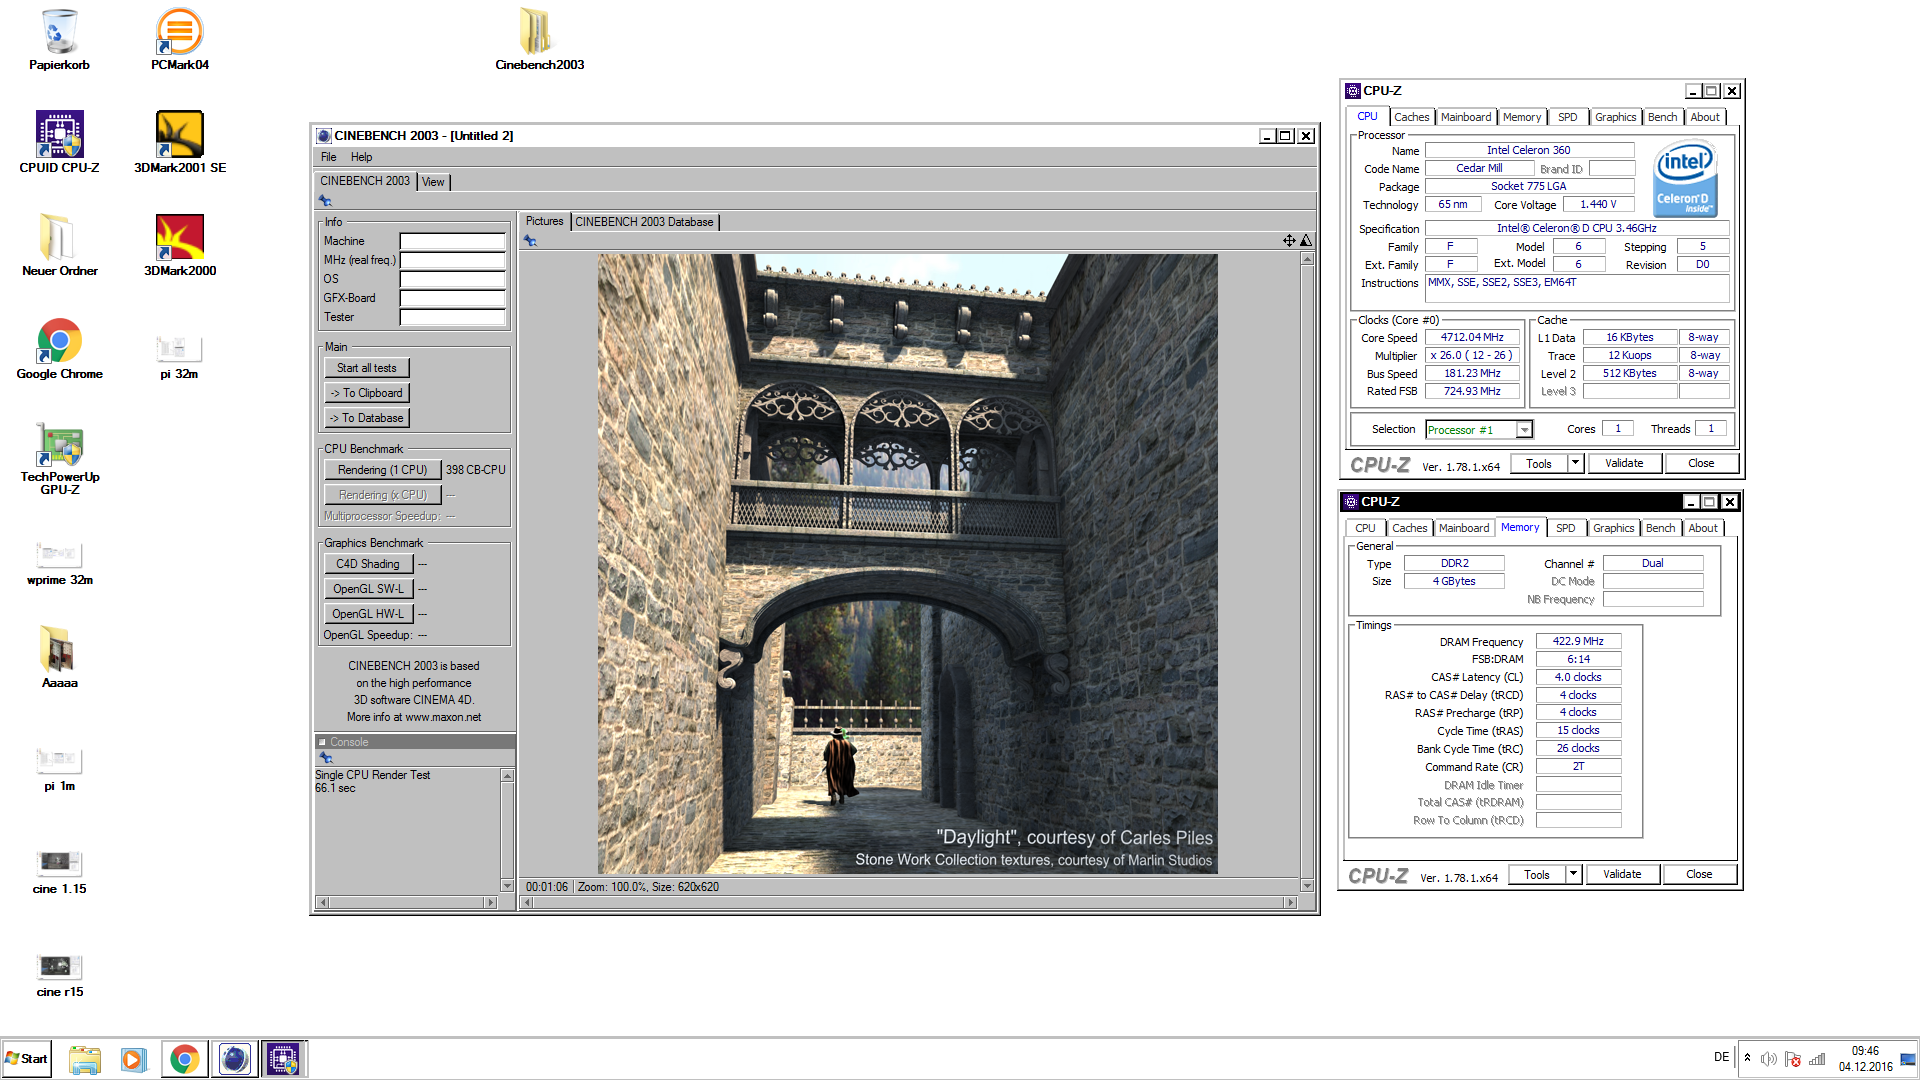
Task: Run the C4D Shading benchmark
Action: pos(367,564)
